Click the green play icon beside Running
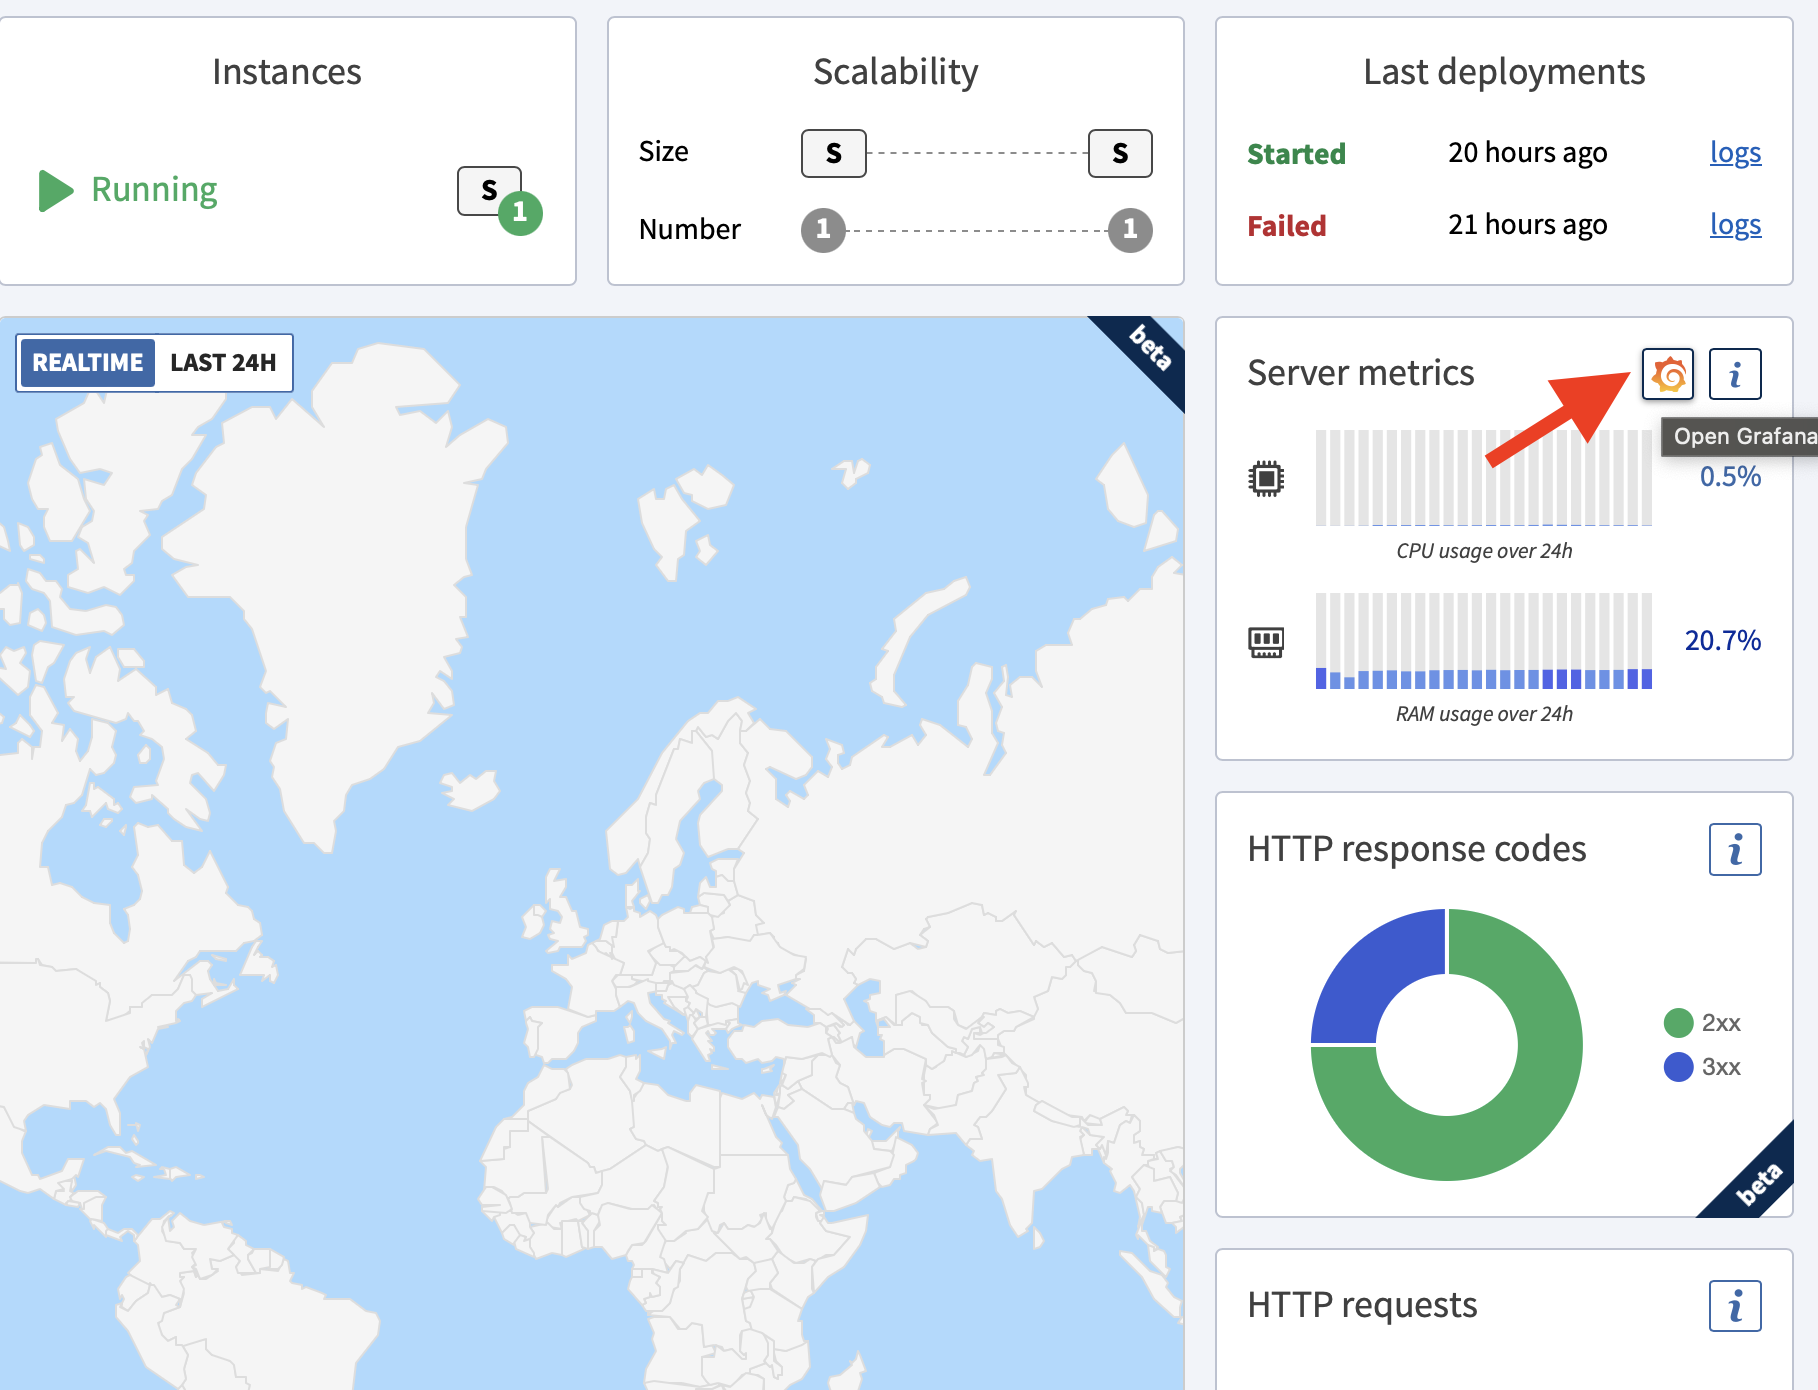The image size is (1818, 1390). point(55,191)
